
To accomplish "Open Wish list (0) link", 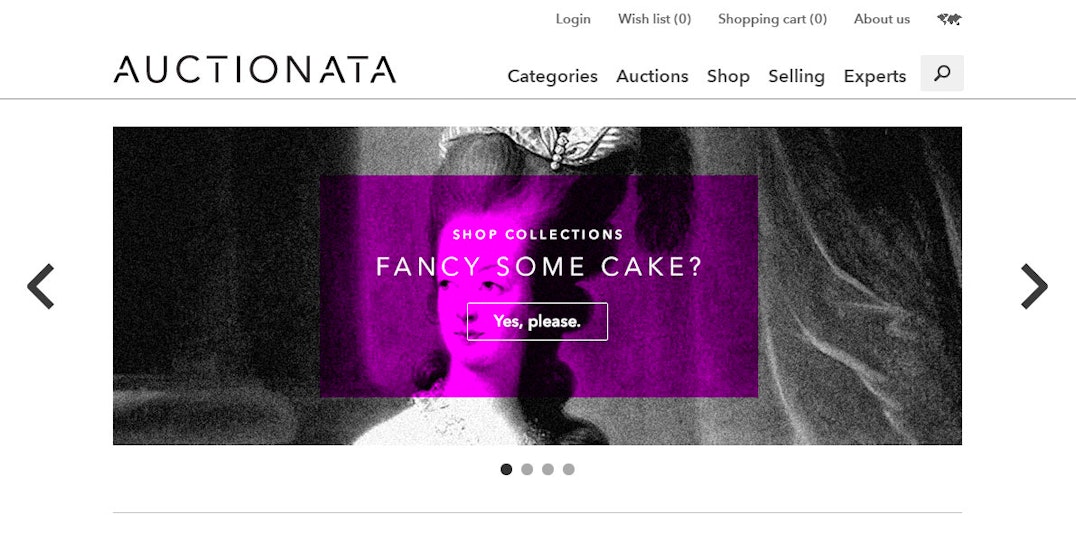I will coord(655,19).
